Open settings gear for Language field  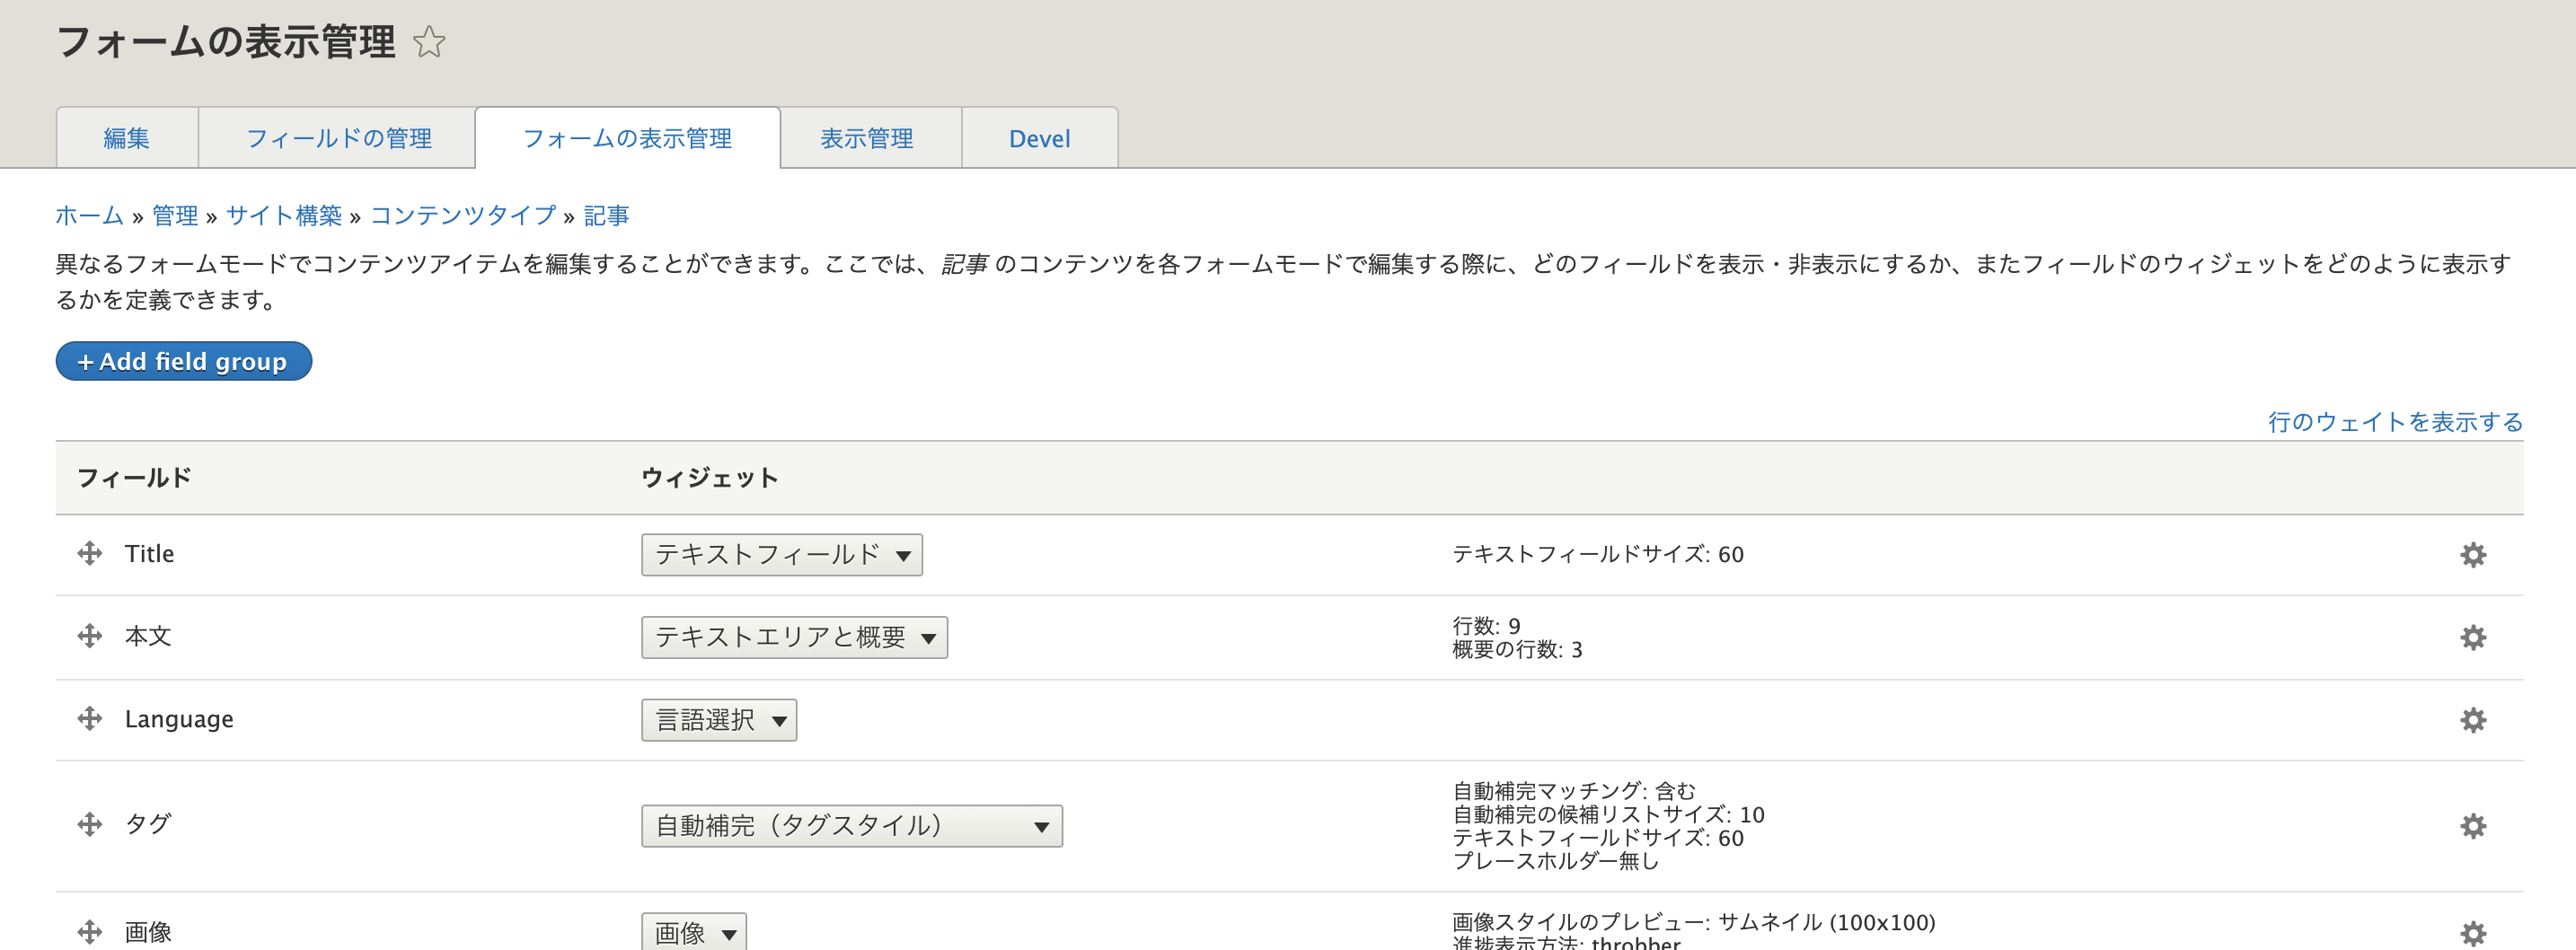pos(2472,720)
